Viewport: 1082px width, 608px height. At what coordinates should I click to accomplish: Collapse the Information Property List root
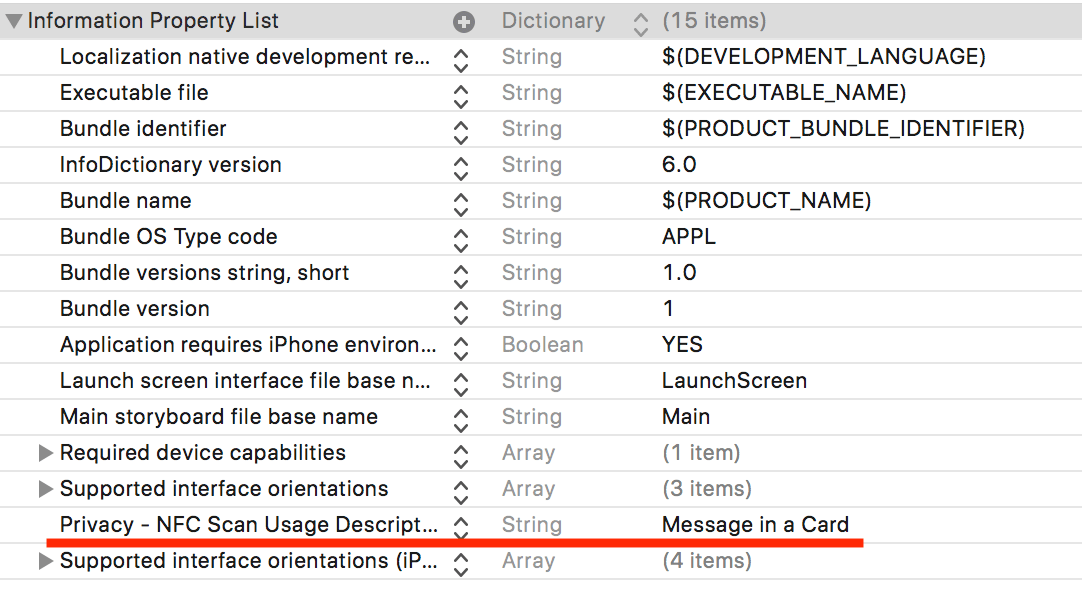click(x=14, y=21)
